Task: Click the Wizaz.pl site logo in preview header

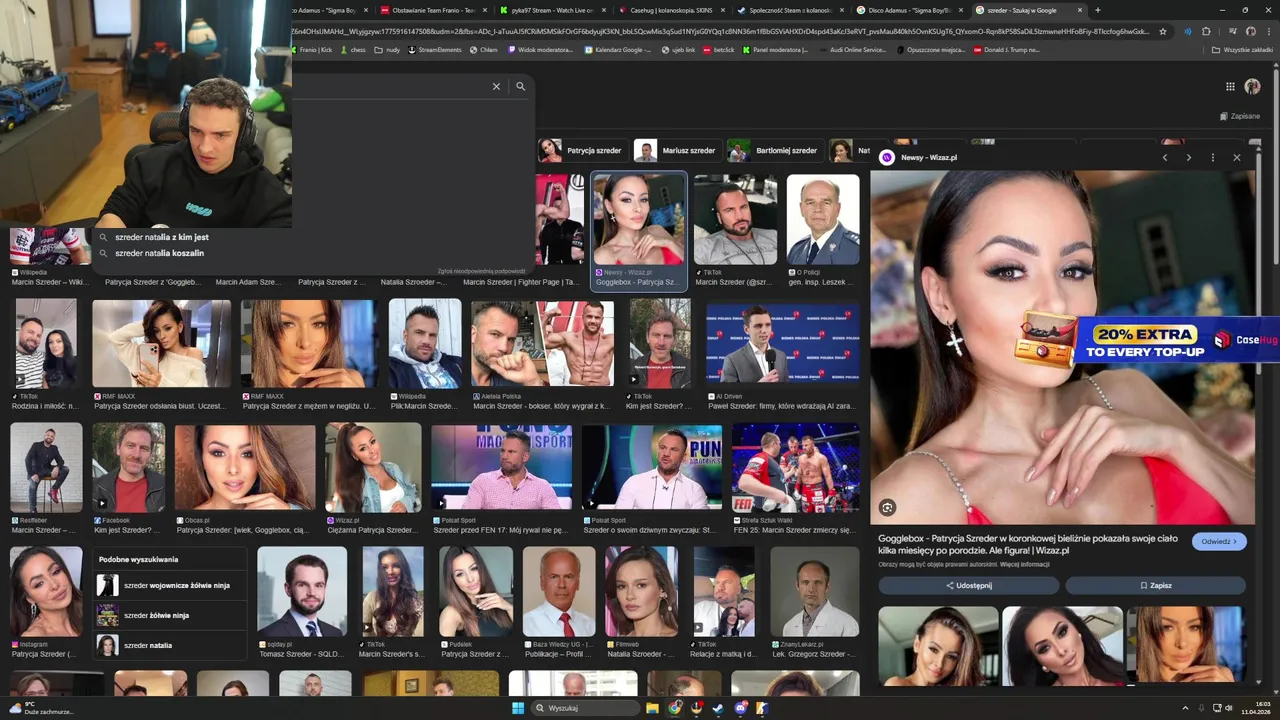Action: point(886,158)
